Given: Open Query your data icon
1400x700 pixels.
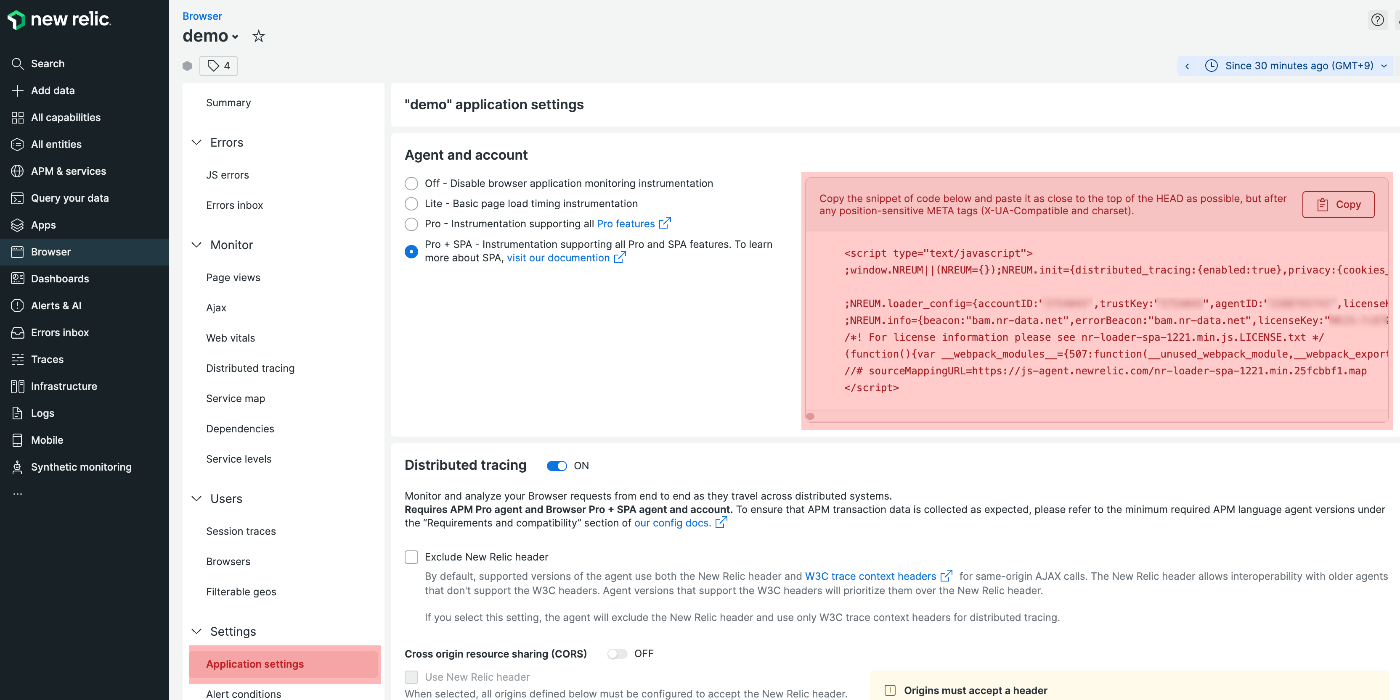Looking at the screenshot, I should (17, 198).
